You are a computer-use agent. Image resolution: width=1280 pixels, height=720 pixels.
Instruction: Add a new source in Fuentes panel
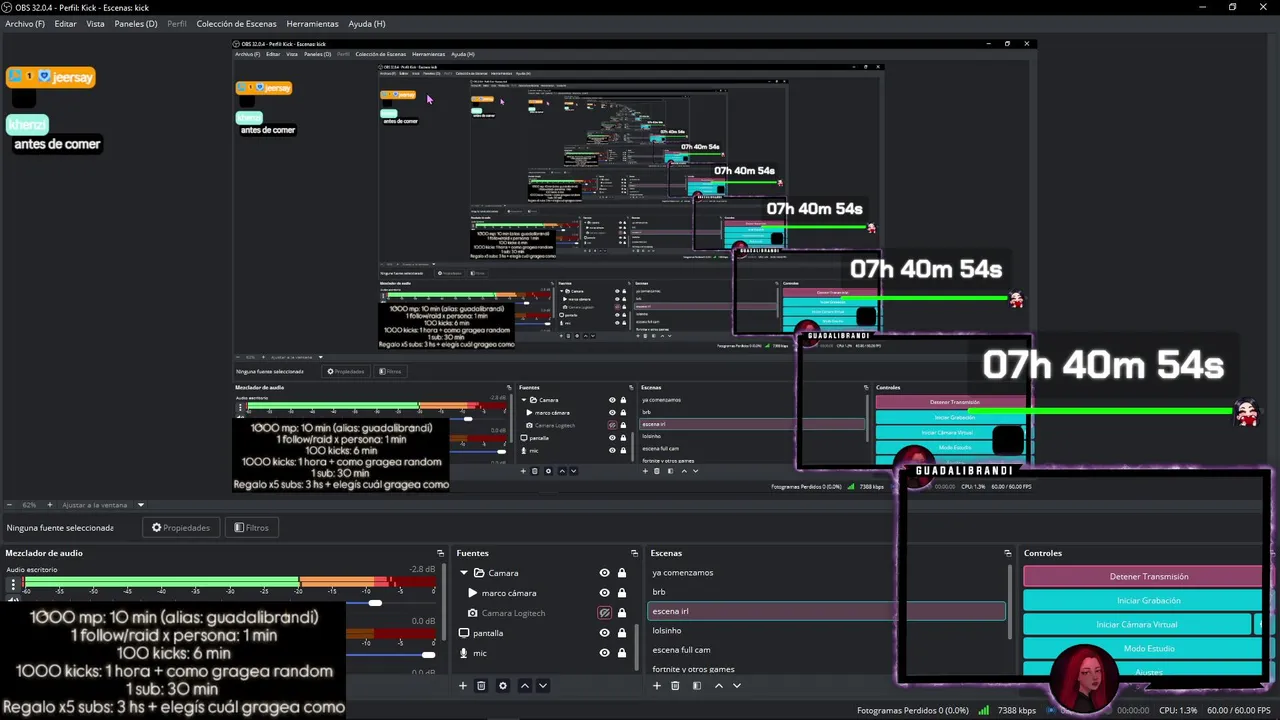point(462,686)
